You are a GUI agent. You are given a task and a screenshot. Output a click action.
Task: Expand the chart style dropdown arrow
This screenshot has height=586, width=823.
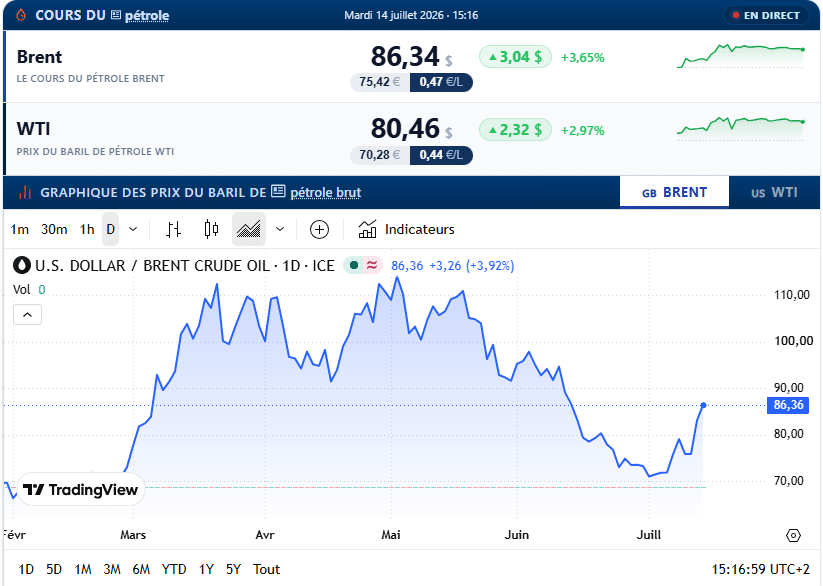(280, 229)
